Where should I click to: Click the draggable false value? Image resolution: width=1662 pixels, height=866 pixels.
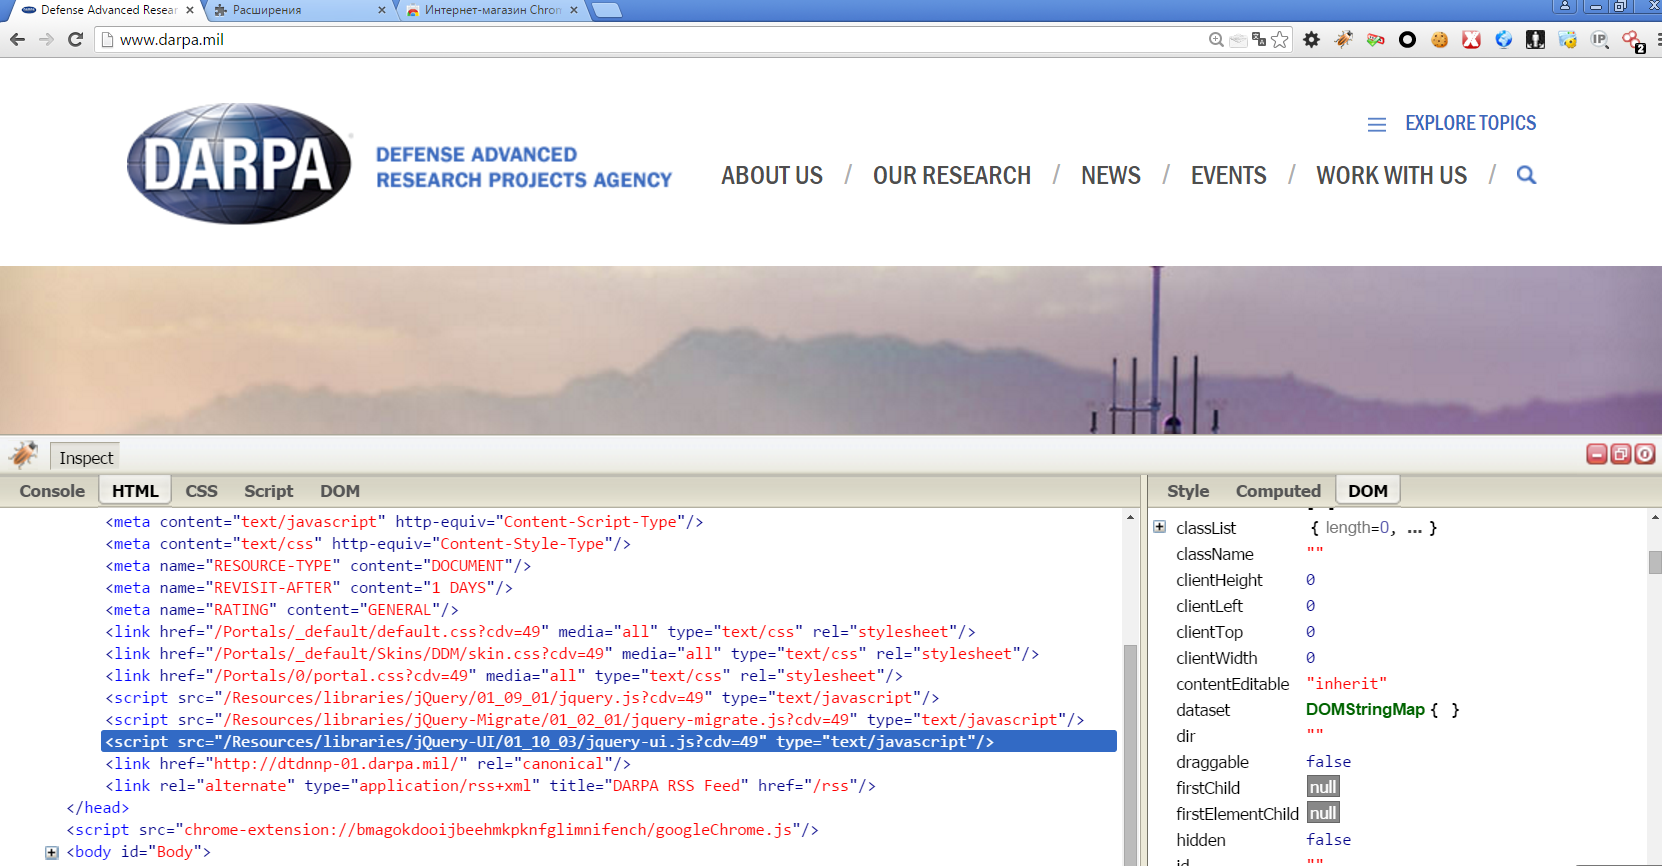(x=1328, y=761)
